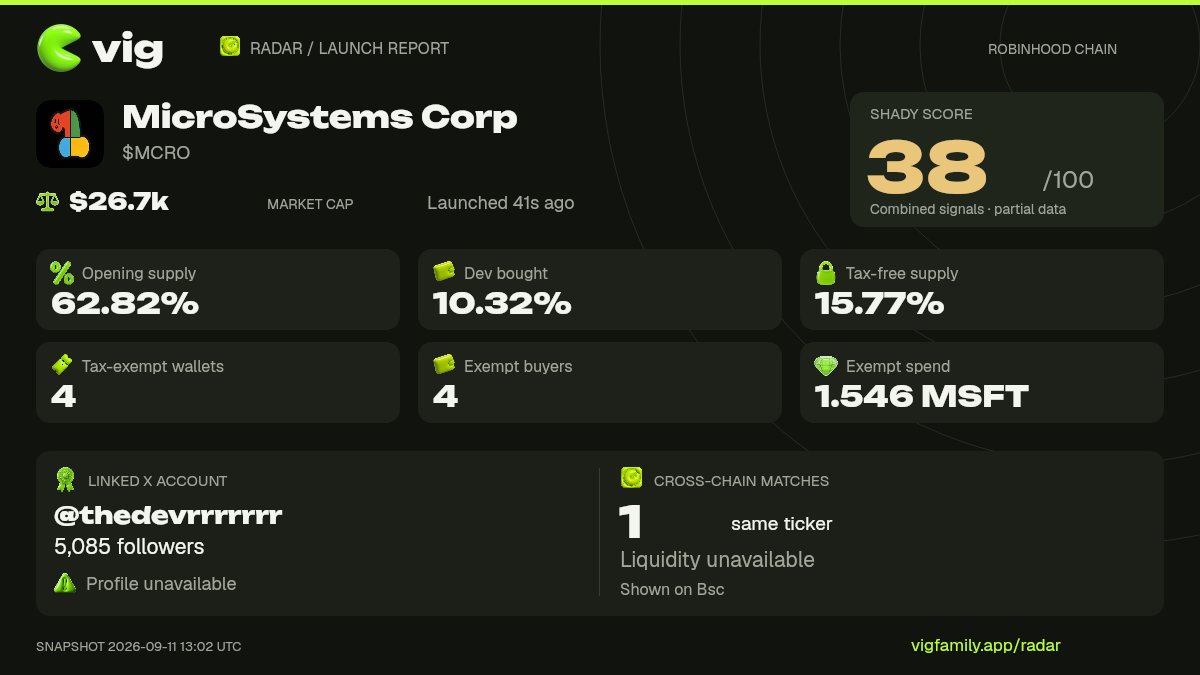Viewport: 1200px width, 675px height.
Task: Open the @thedevrrrrrrr X account
Action: [x=168, y=516]
